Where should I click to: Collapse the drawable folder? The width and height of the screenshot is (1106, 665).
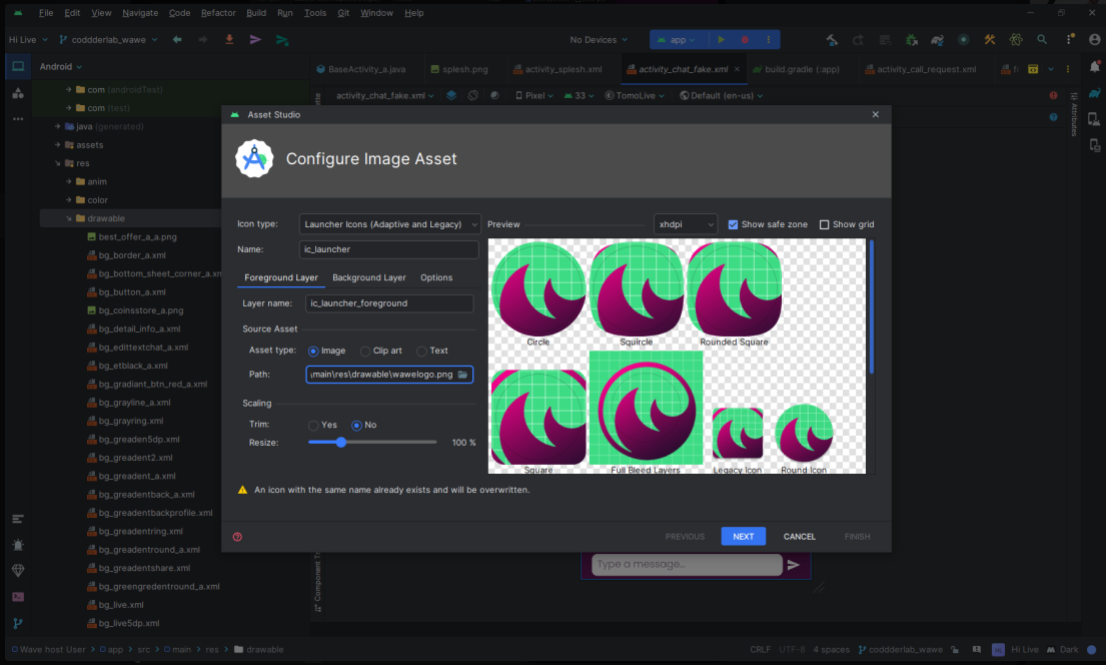tap(68, 219)
